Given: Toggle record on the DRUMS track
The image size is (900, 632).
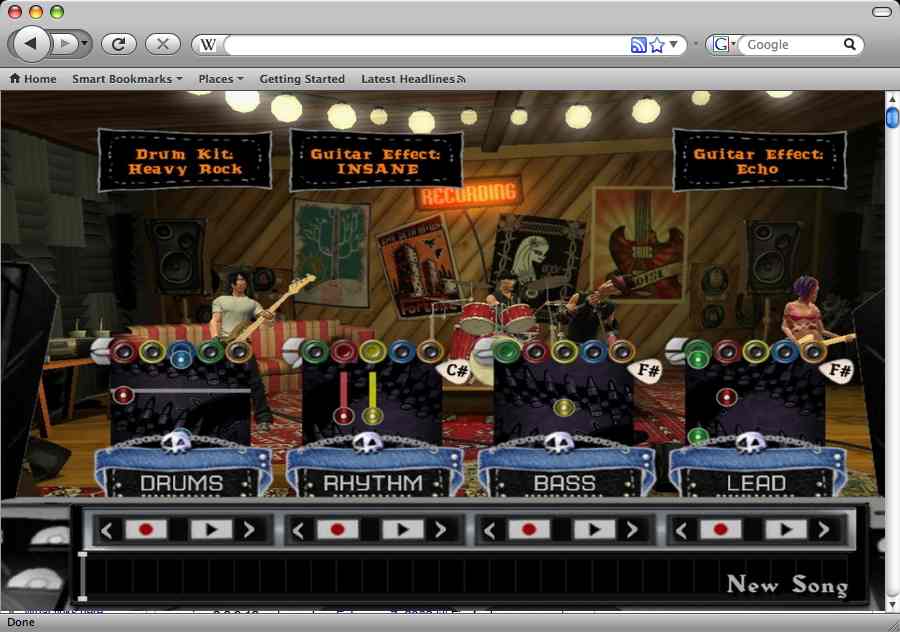Looking at the screenshot, I should (x=146, y=529).
